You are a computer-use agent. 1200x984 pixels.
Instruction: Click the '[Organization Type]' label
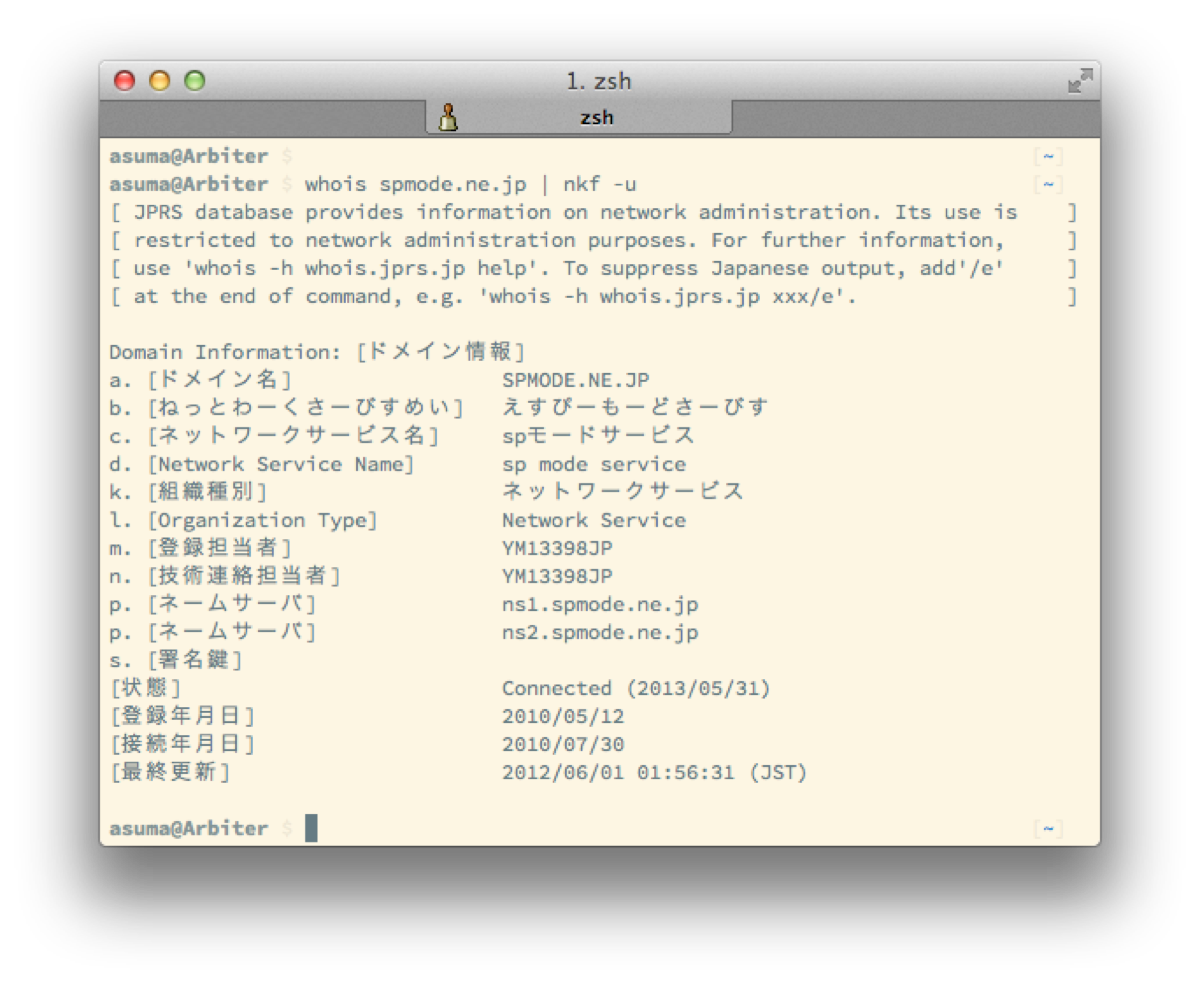[x=262, y=521]
